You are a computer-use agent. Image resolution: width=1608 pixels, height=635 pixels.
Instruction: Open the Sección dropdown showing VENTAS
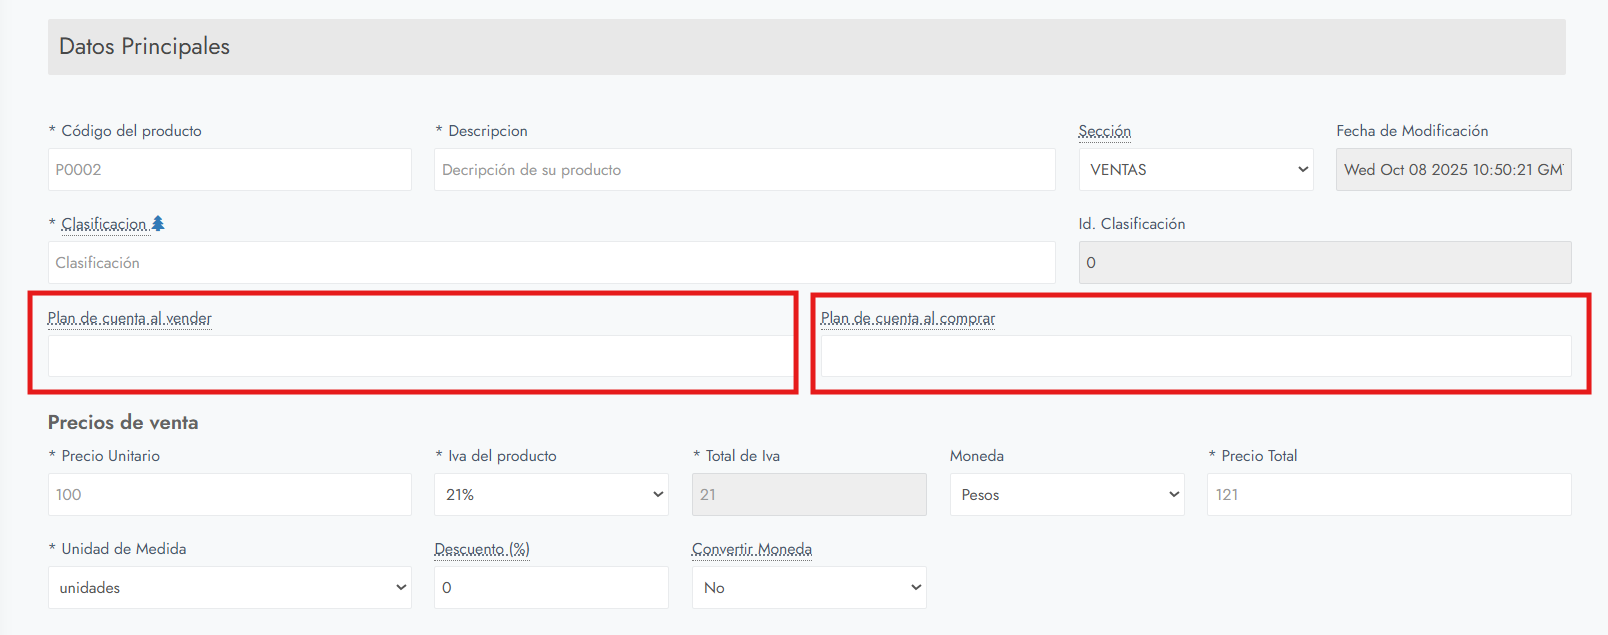tap(1195, 170)
